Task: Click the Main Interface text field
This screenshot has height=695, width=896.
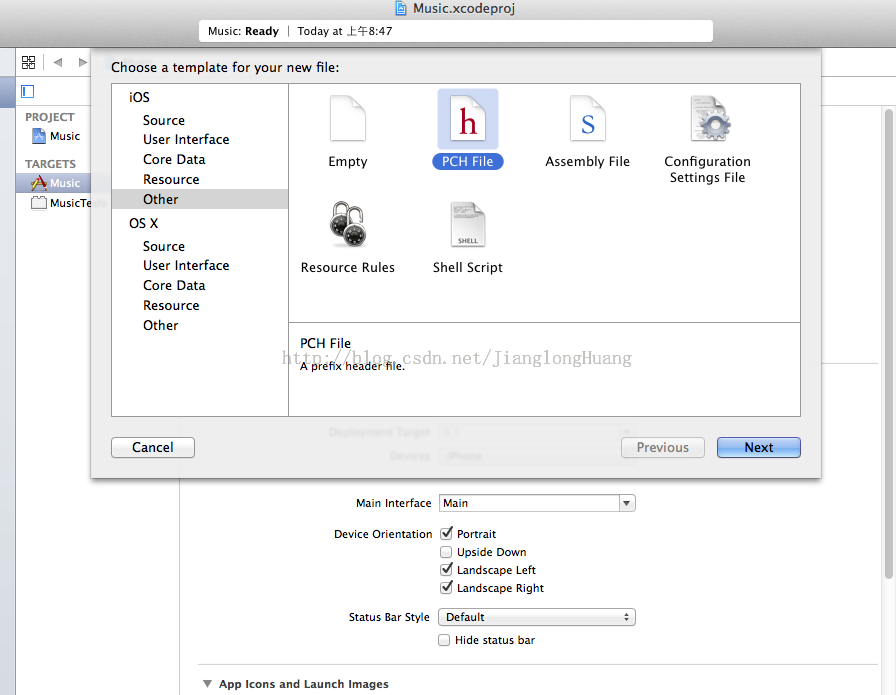Action: click(x=529, y=503)
